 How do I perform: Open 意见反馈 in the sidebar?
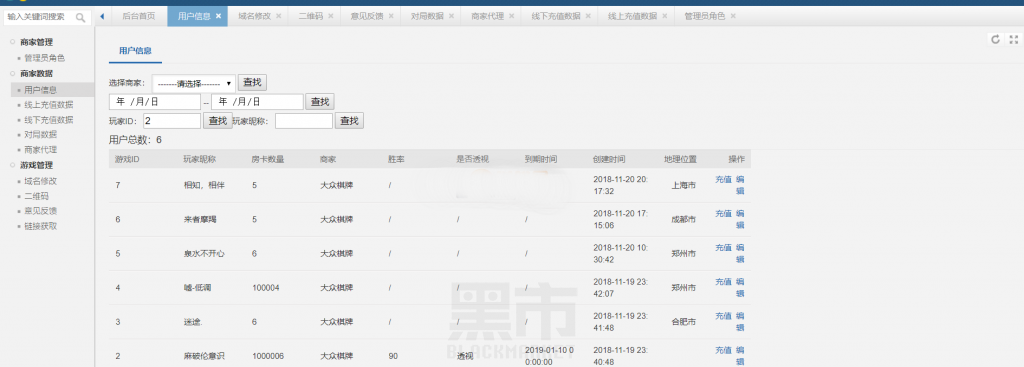coord(40,211)
